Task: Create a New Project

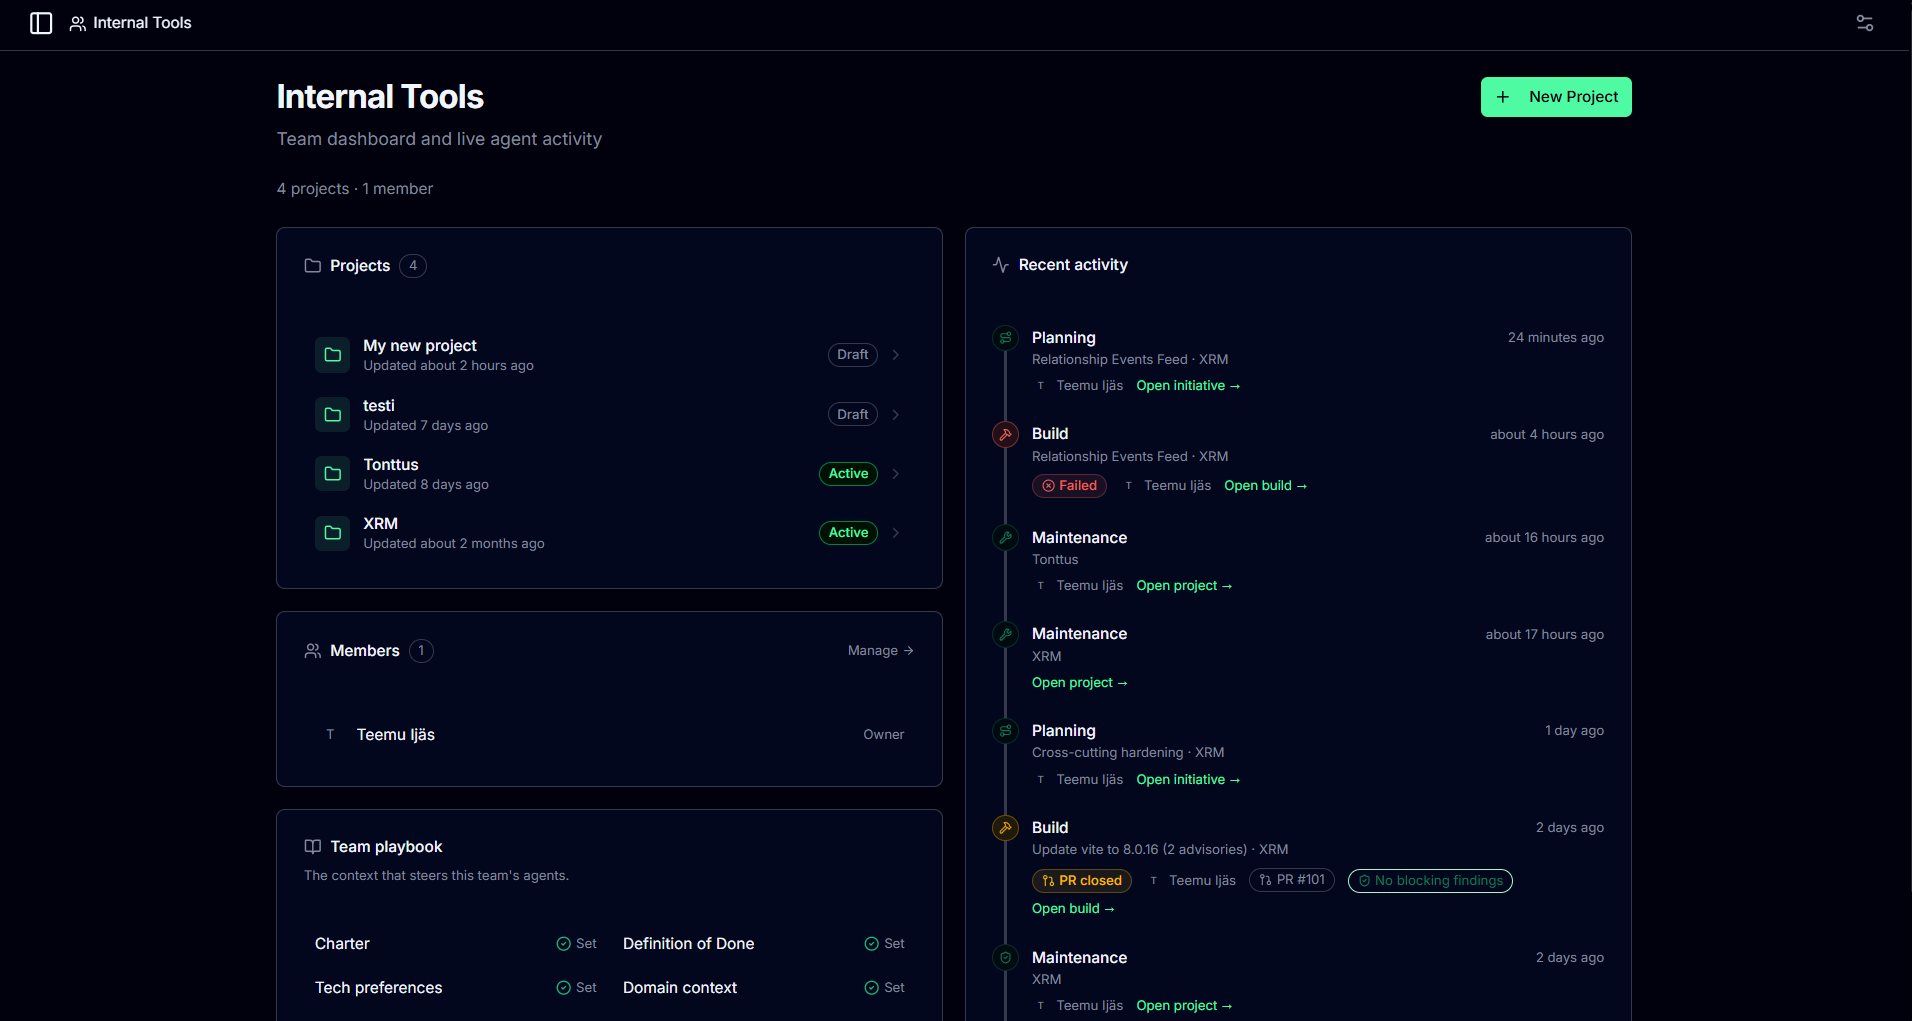Action: (x=1556, y=97)
